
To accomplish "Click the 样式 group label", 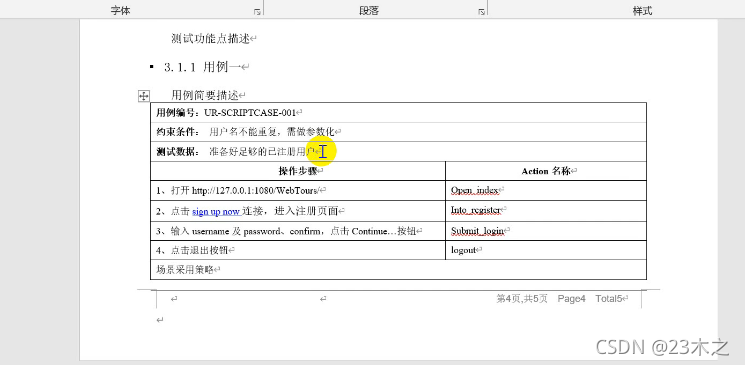I will click(x=642, y=11).
